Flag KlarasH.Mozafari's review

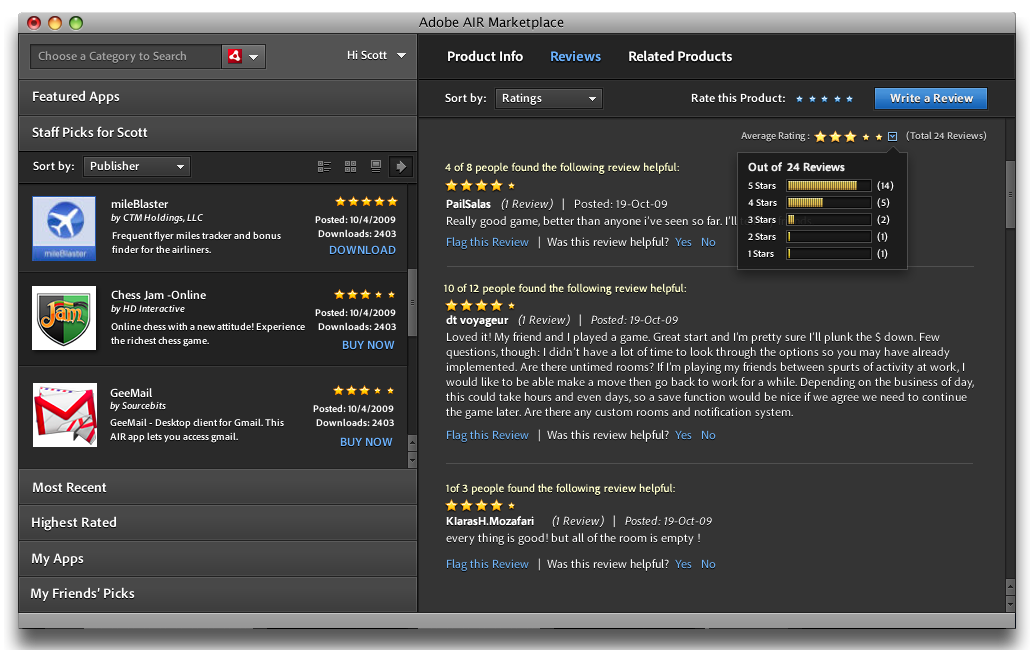[x=487, y=564]
